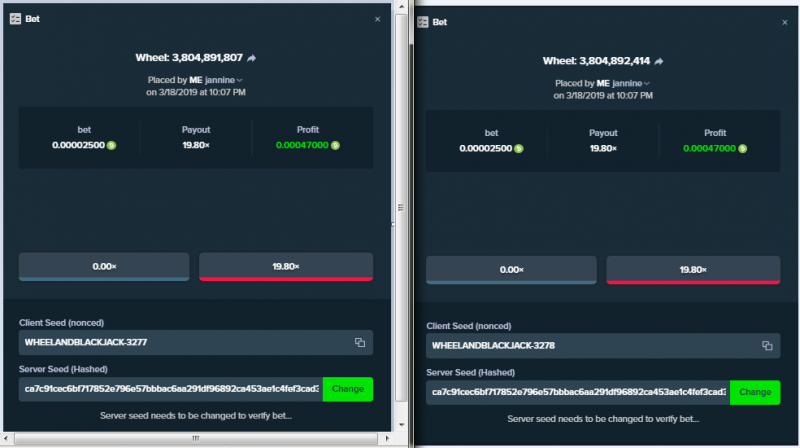Click the Bet list icon in right window
This screenshot has height=448, width=800.
(x=423, y=22)
